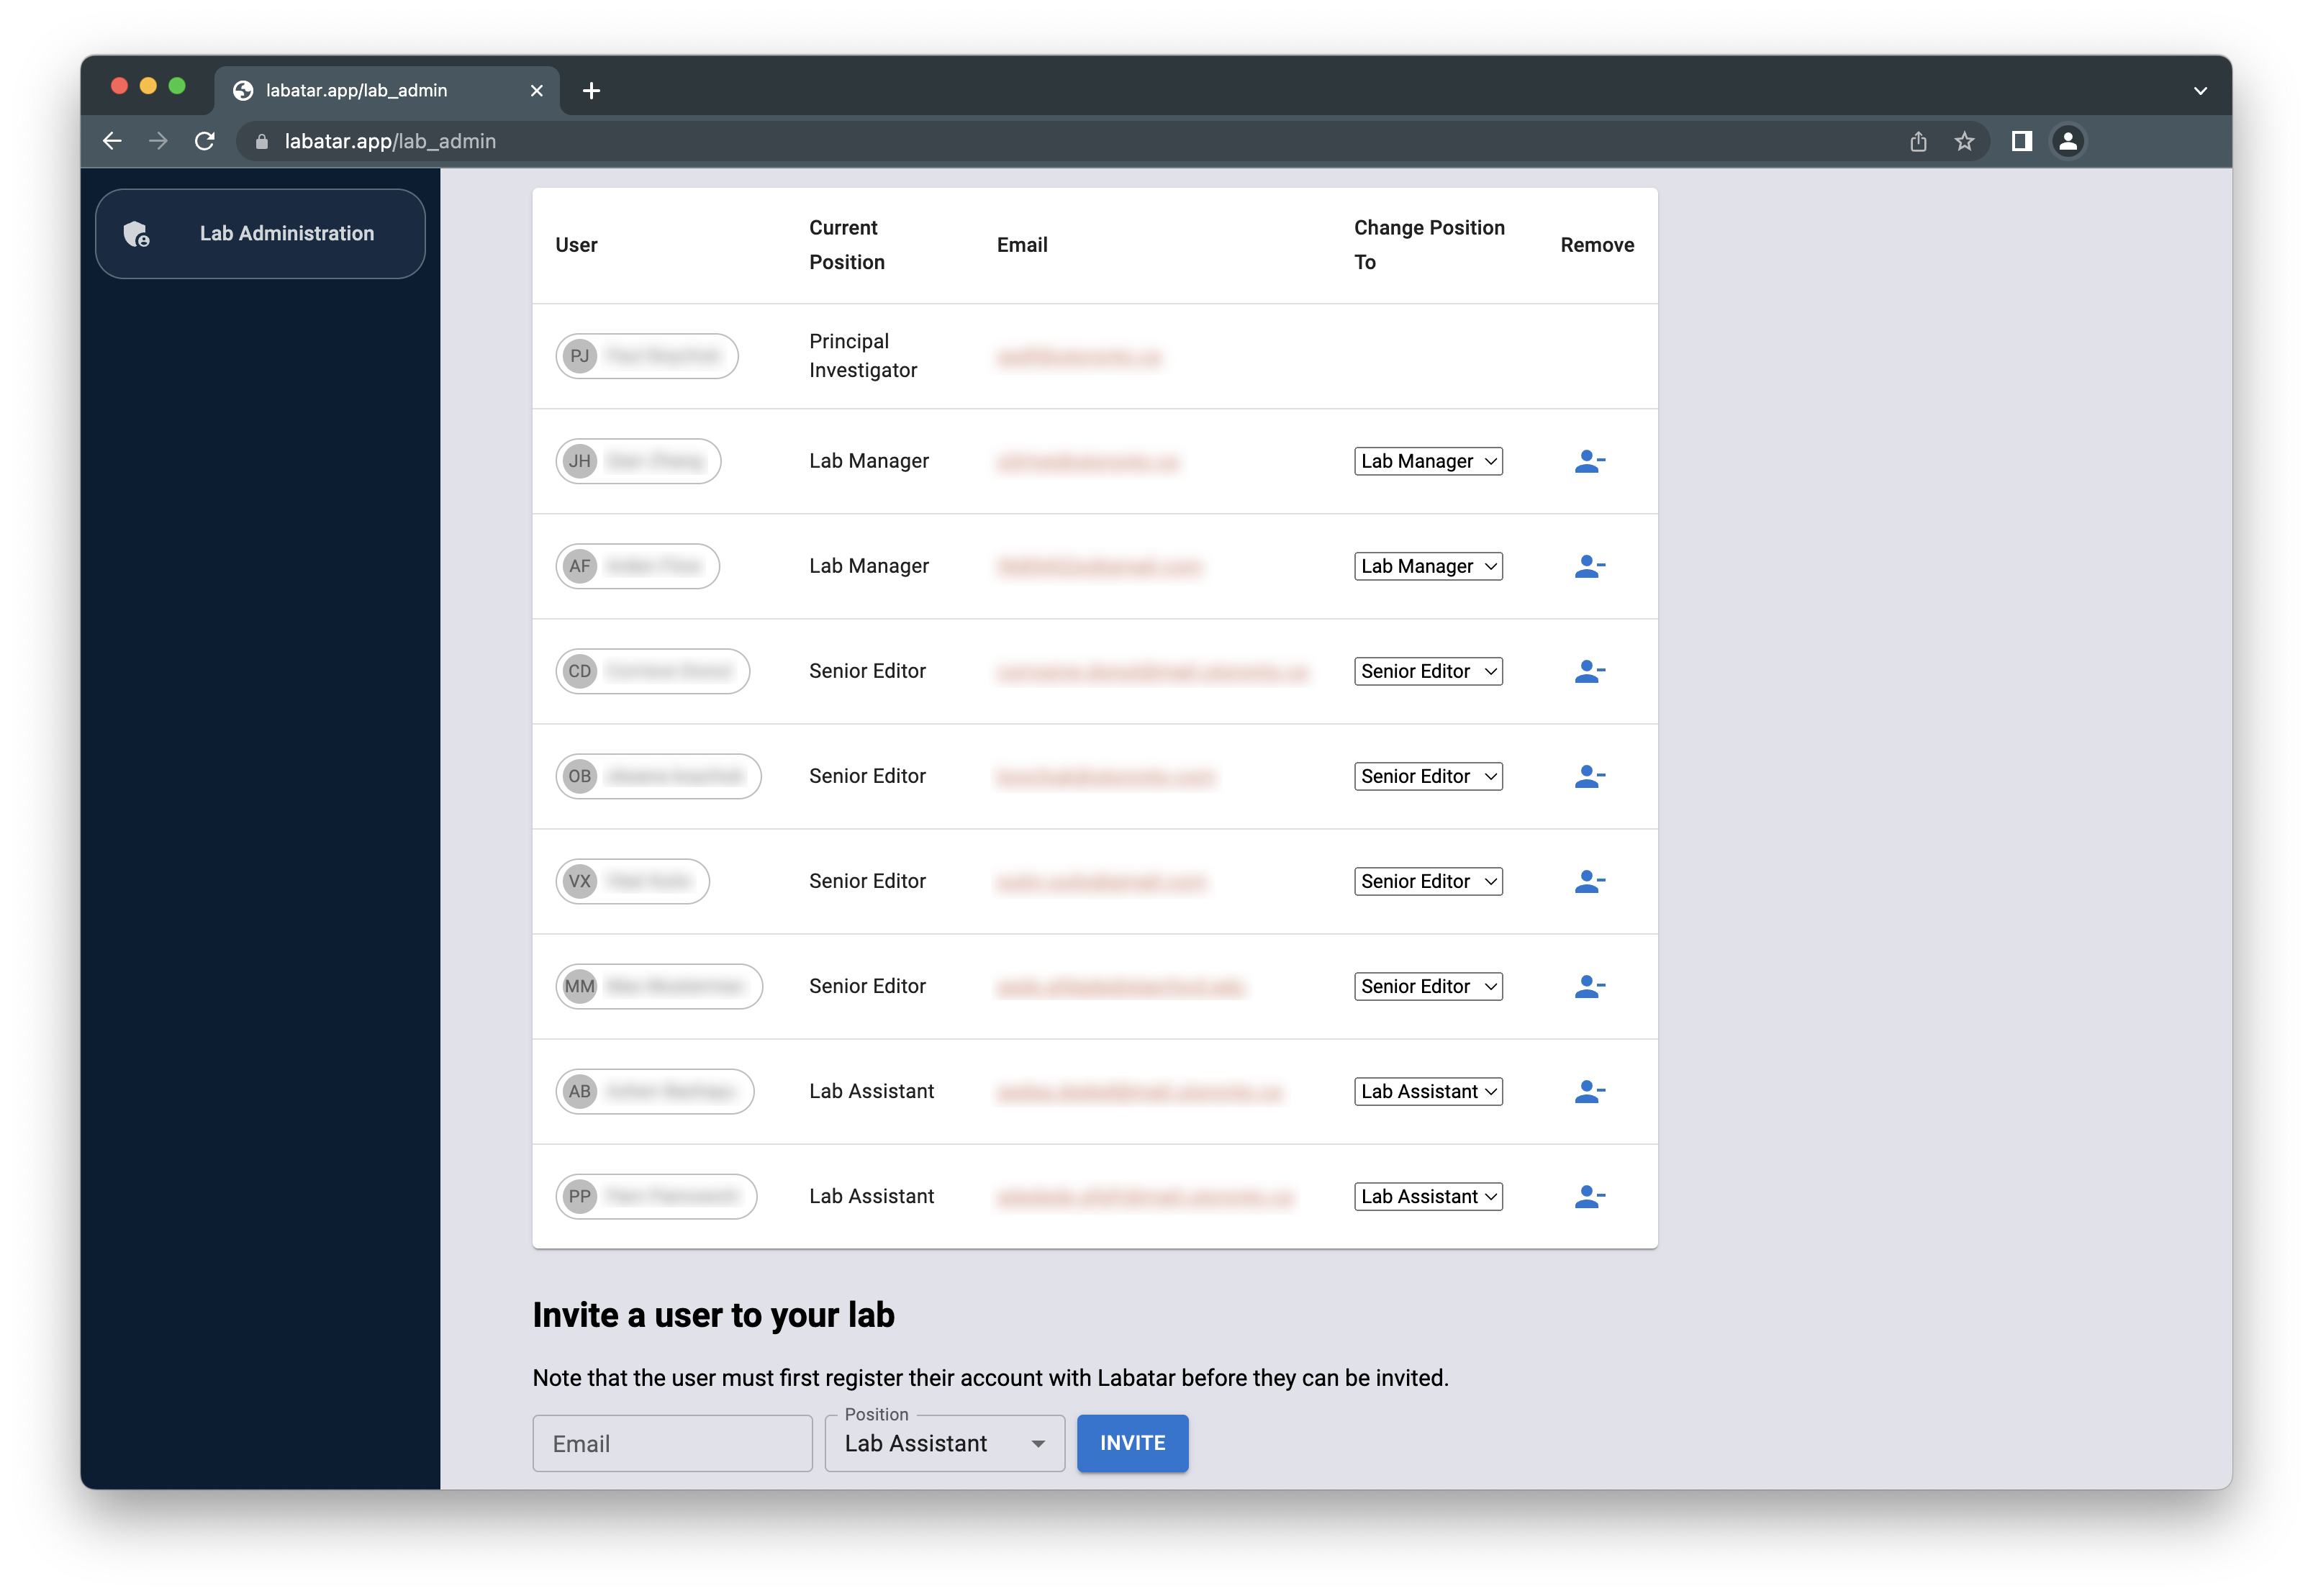
Task: Reload the lab_admin page
Action: [x=205, y=141]
